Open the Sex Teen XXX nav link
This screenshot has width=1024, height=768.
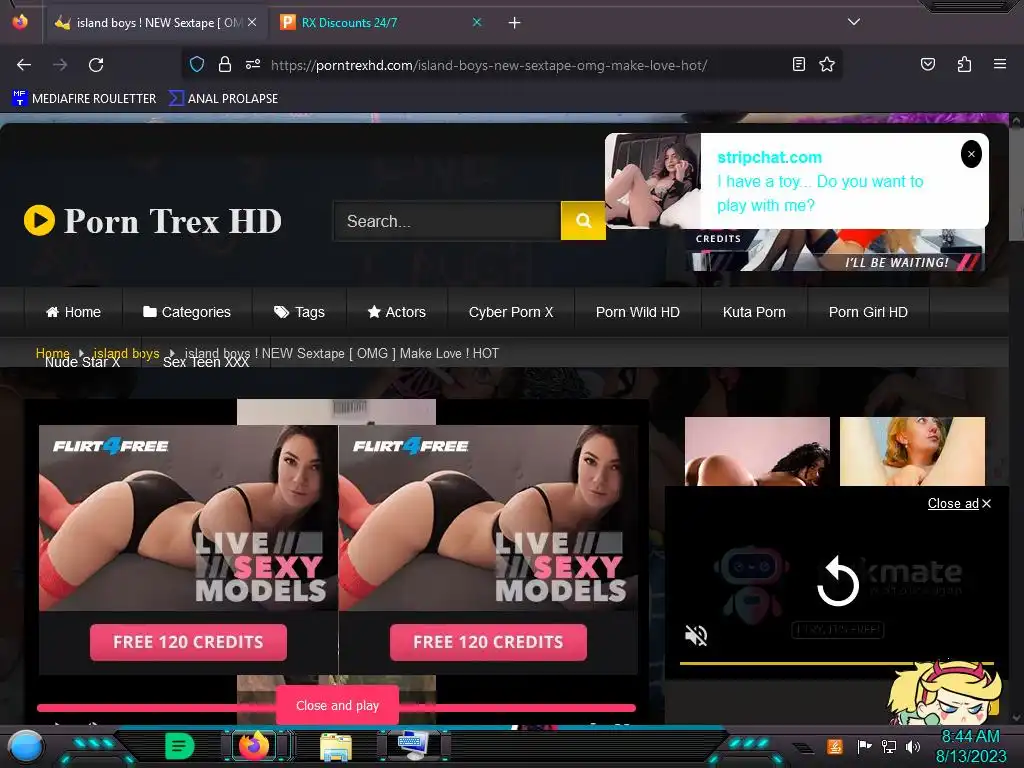point(206,362)
